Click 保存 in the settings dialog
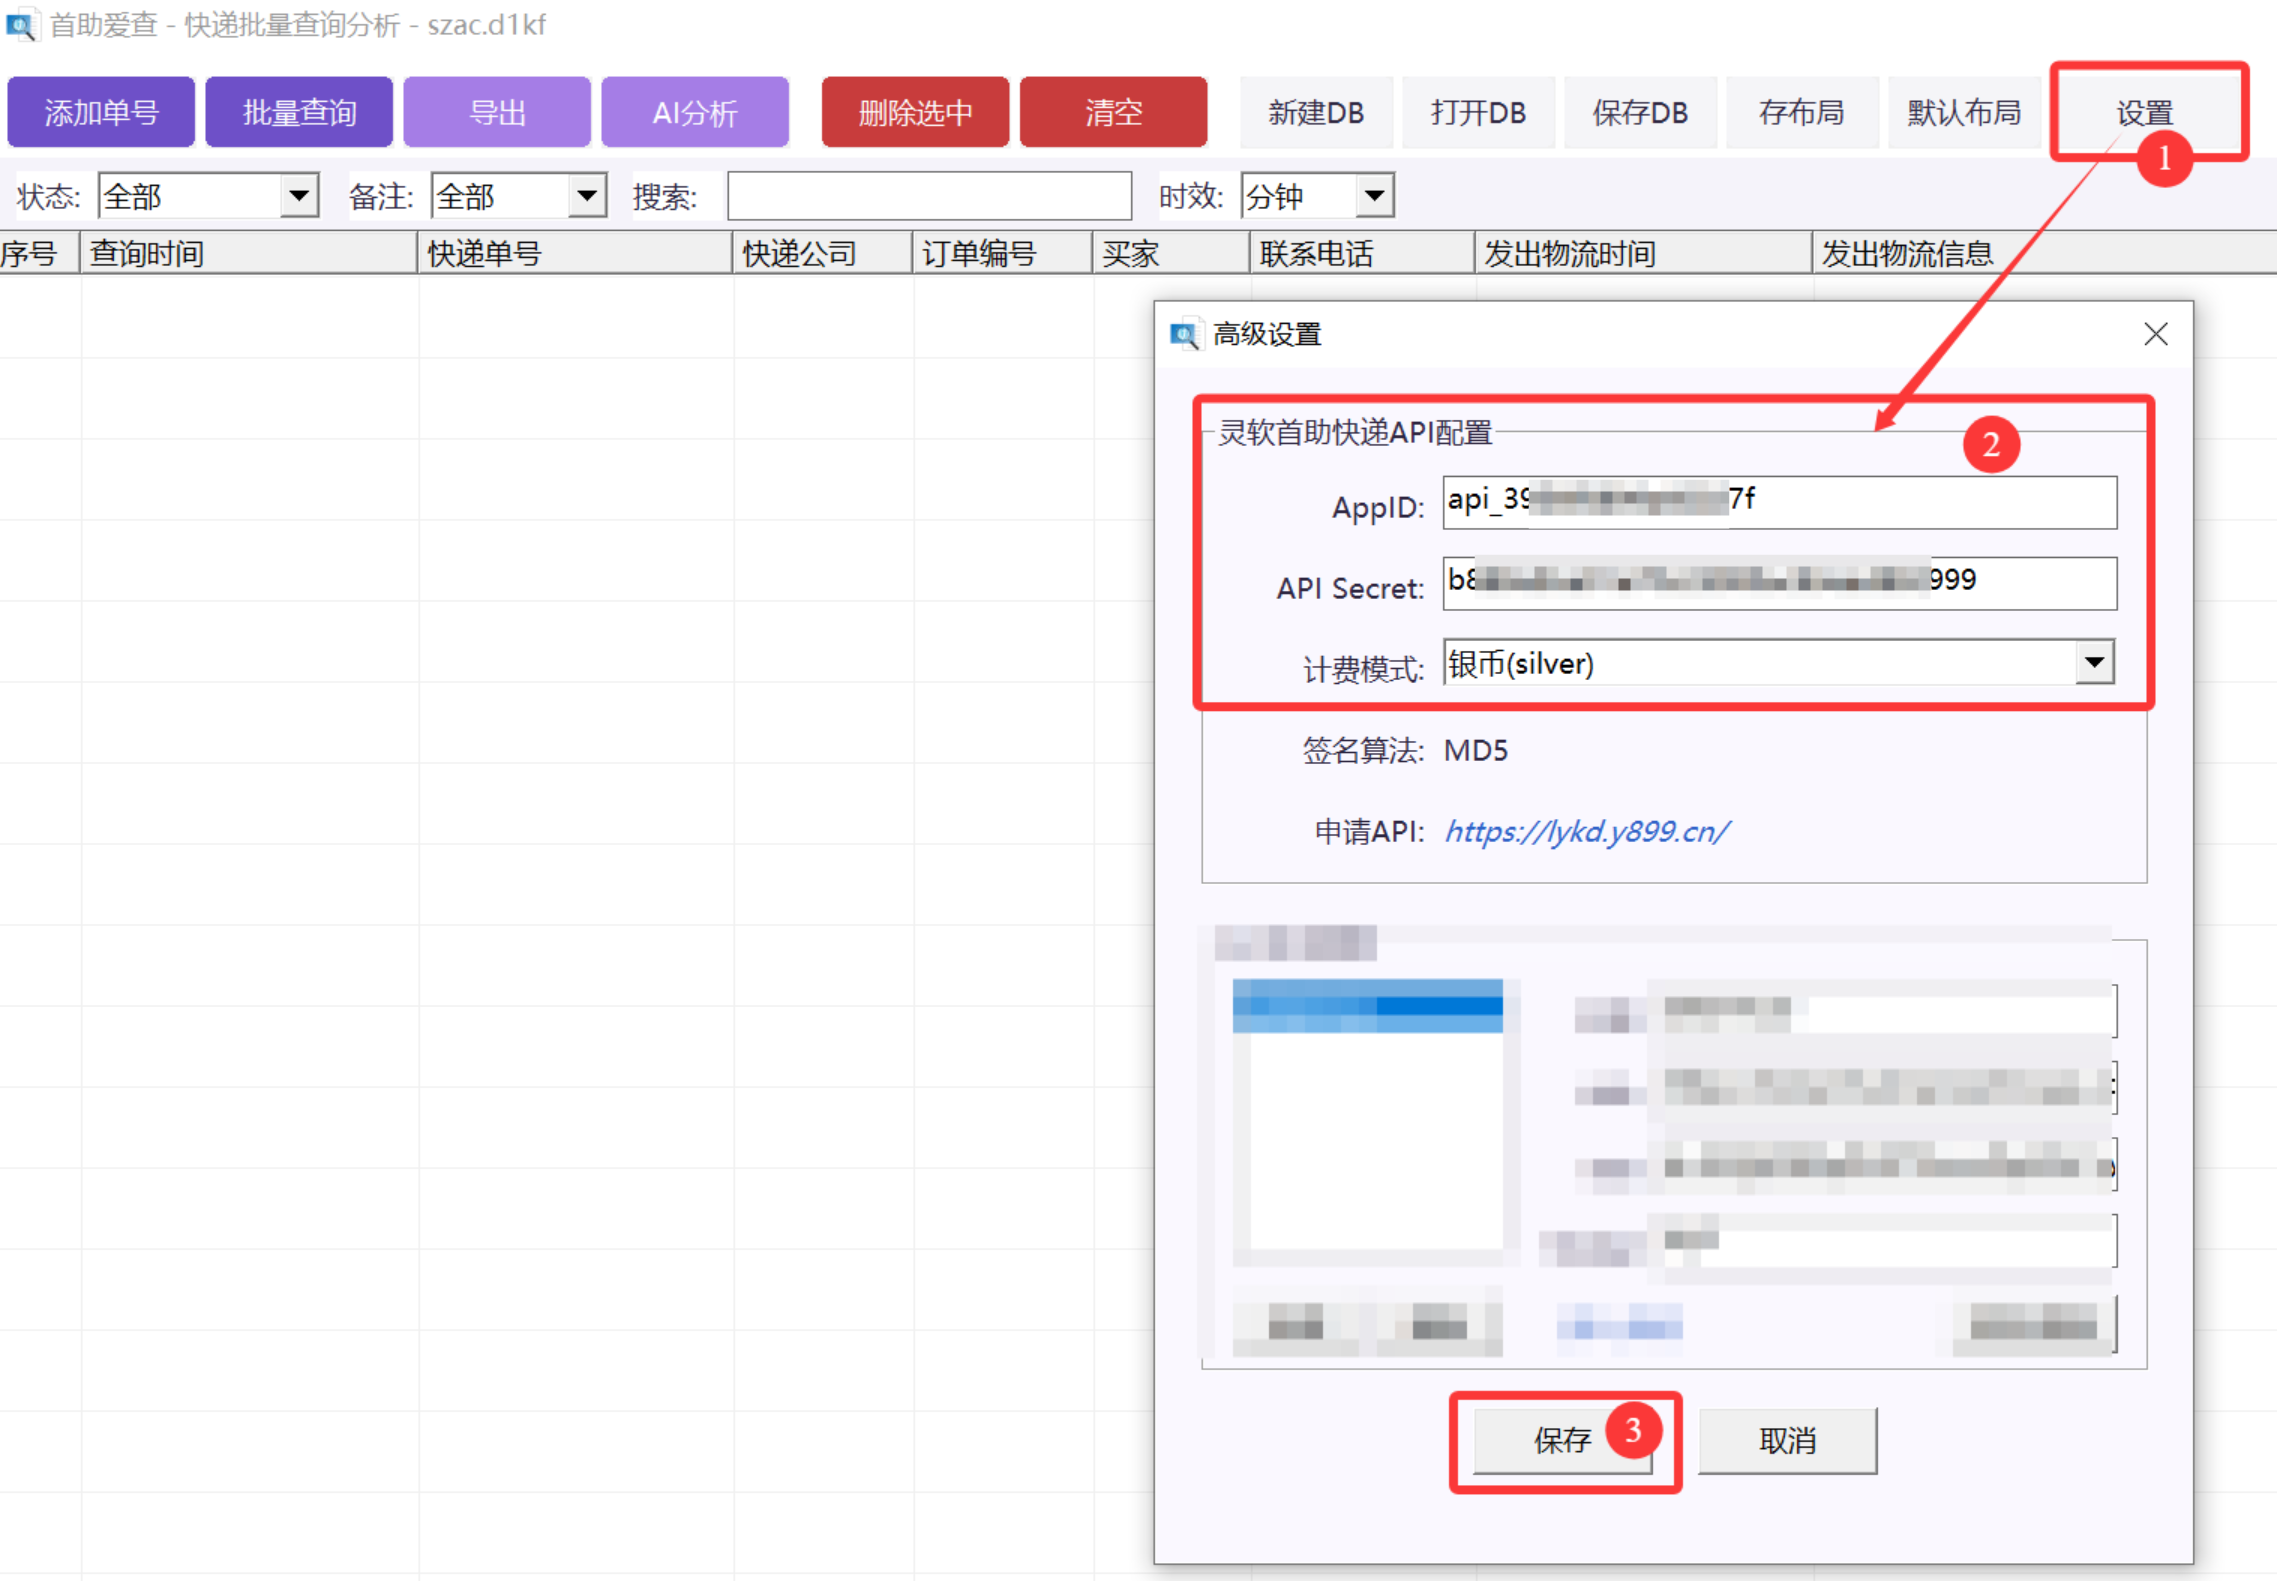This screenshot has width=2277, height=1581. [1562, 1440]
